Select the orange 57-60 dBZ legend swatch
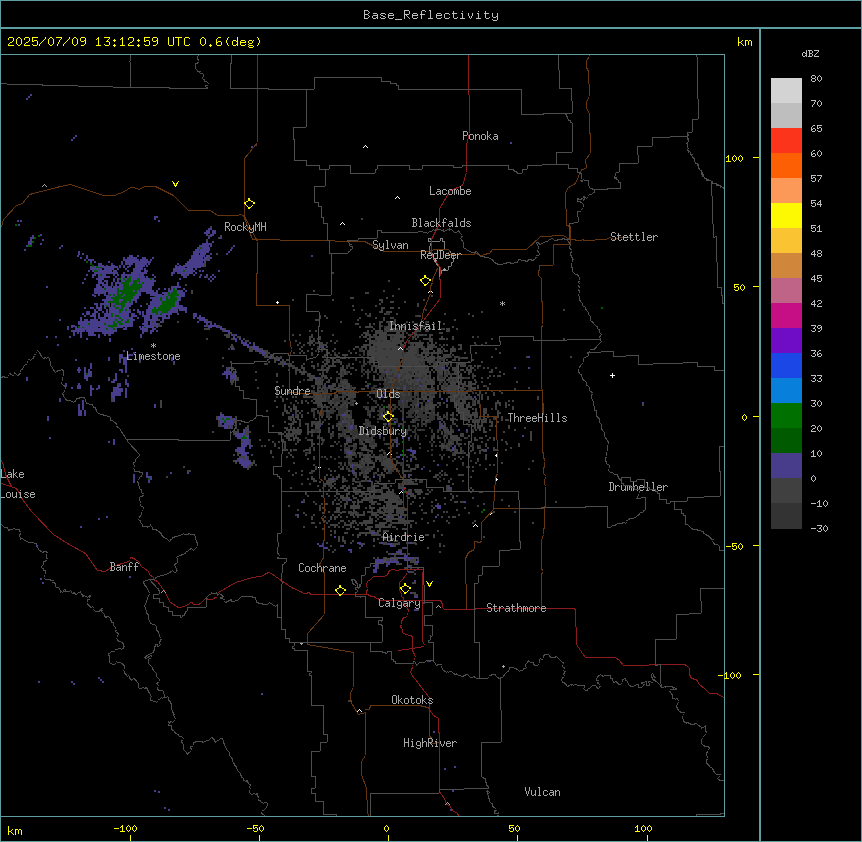 [786, 165]
